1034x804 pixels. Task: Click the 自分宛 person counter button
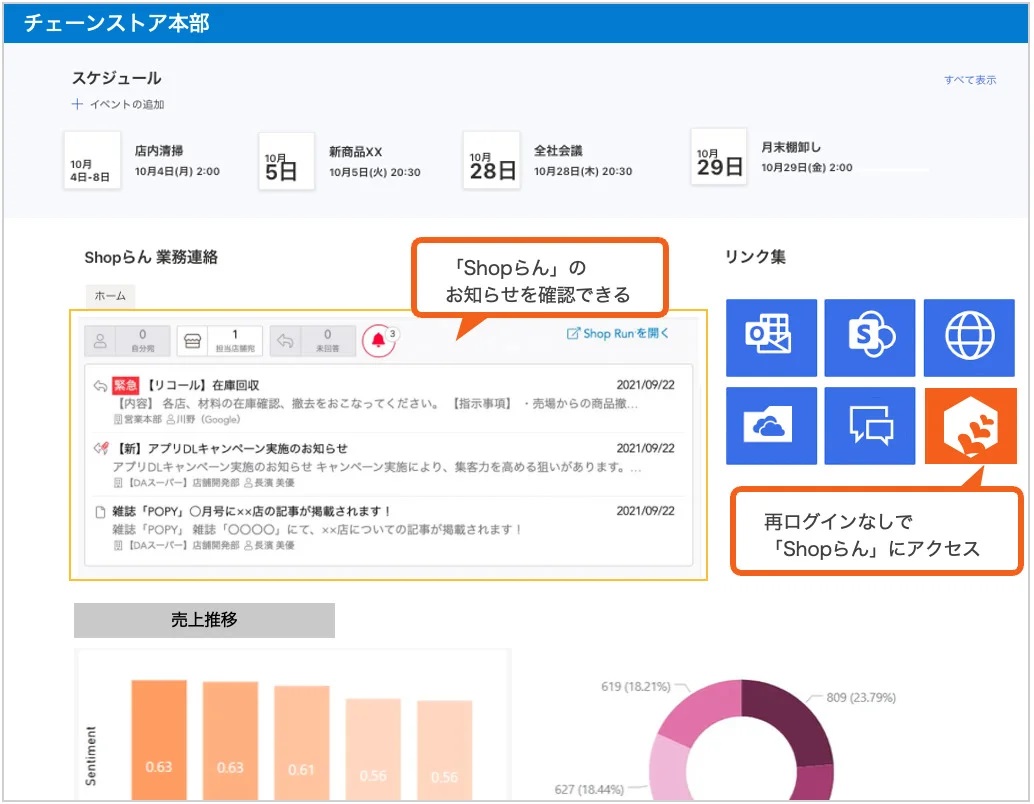click(128, 340)
